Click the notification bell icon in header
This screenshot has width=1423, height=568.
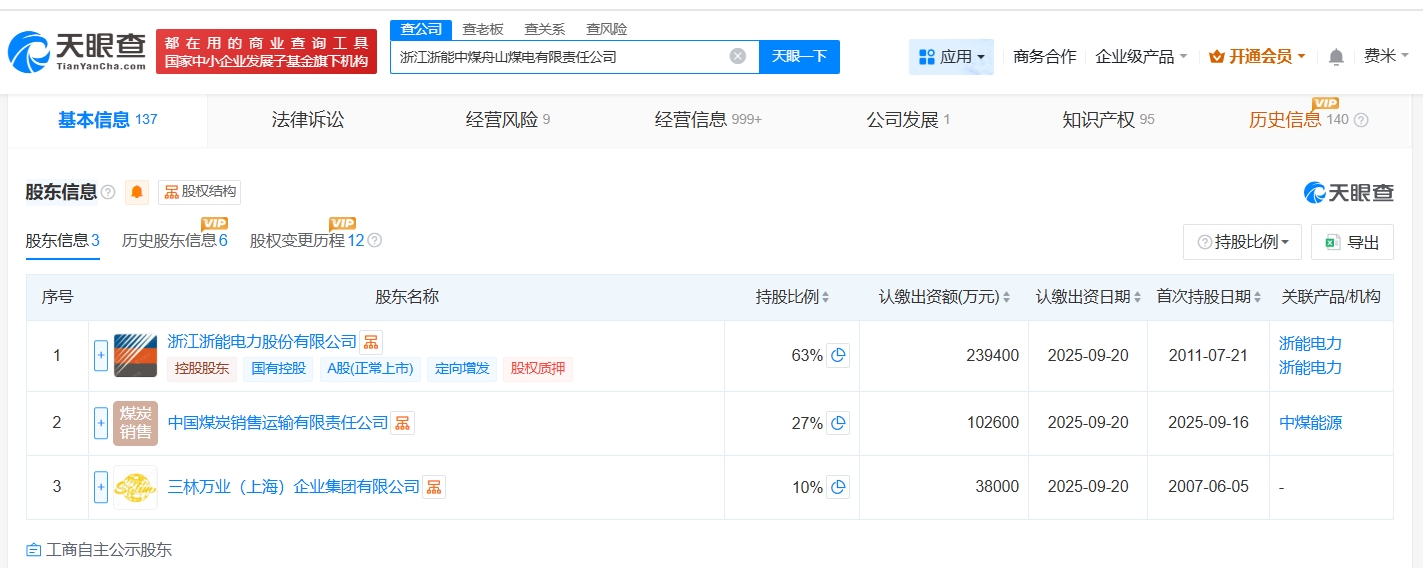coord(1336,57)
